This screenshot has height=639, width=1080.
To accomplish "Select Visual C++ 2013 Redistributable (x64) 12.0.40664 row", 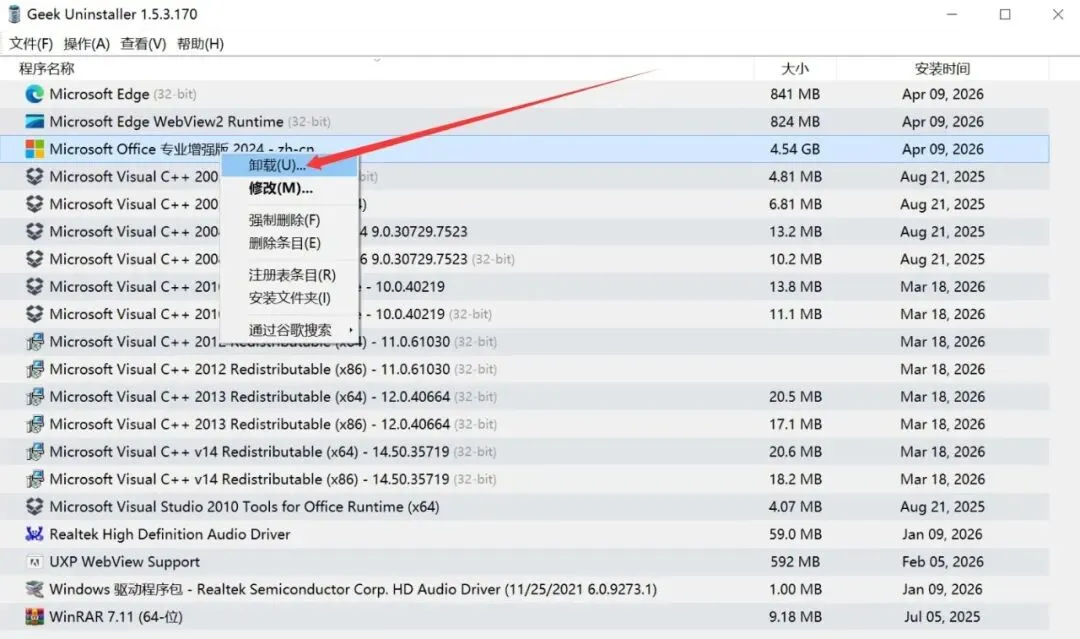I will pyautogui.click(x=273, y=397).
